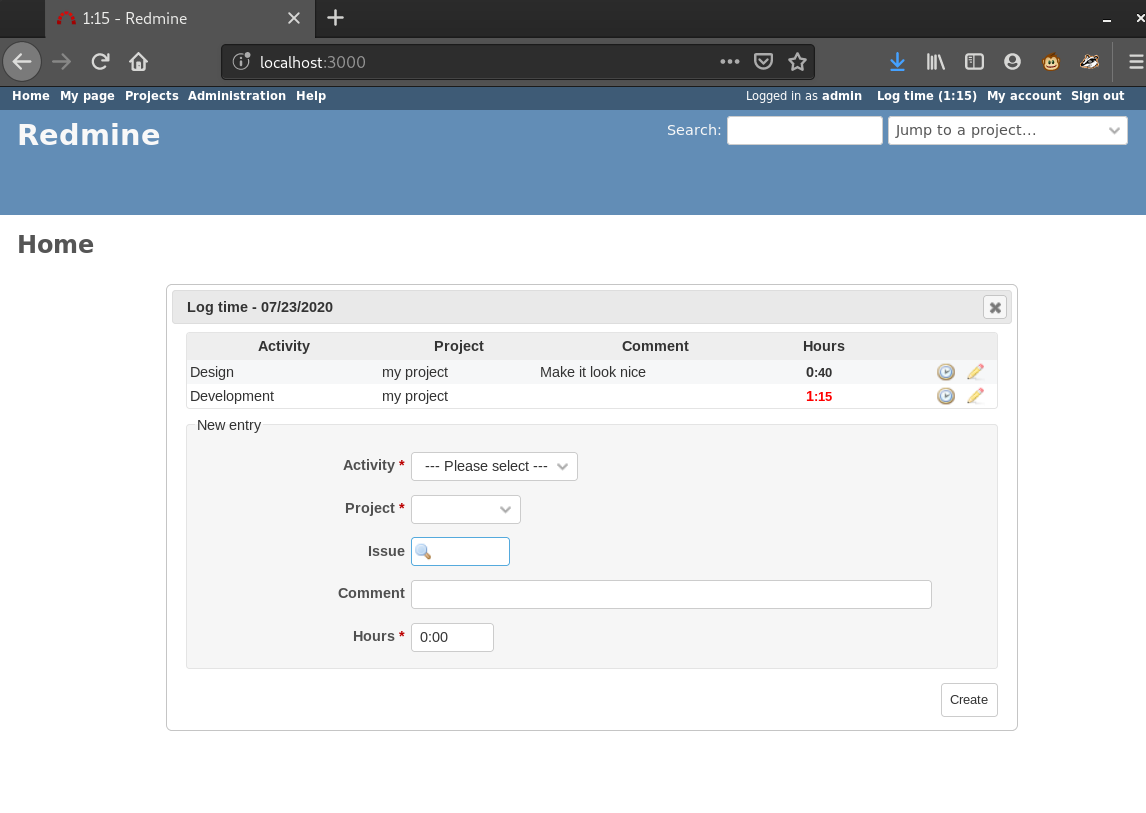Go to Projects in top menu
Screen dimensions: 1146x813
[152, 96]
